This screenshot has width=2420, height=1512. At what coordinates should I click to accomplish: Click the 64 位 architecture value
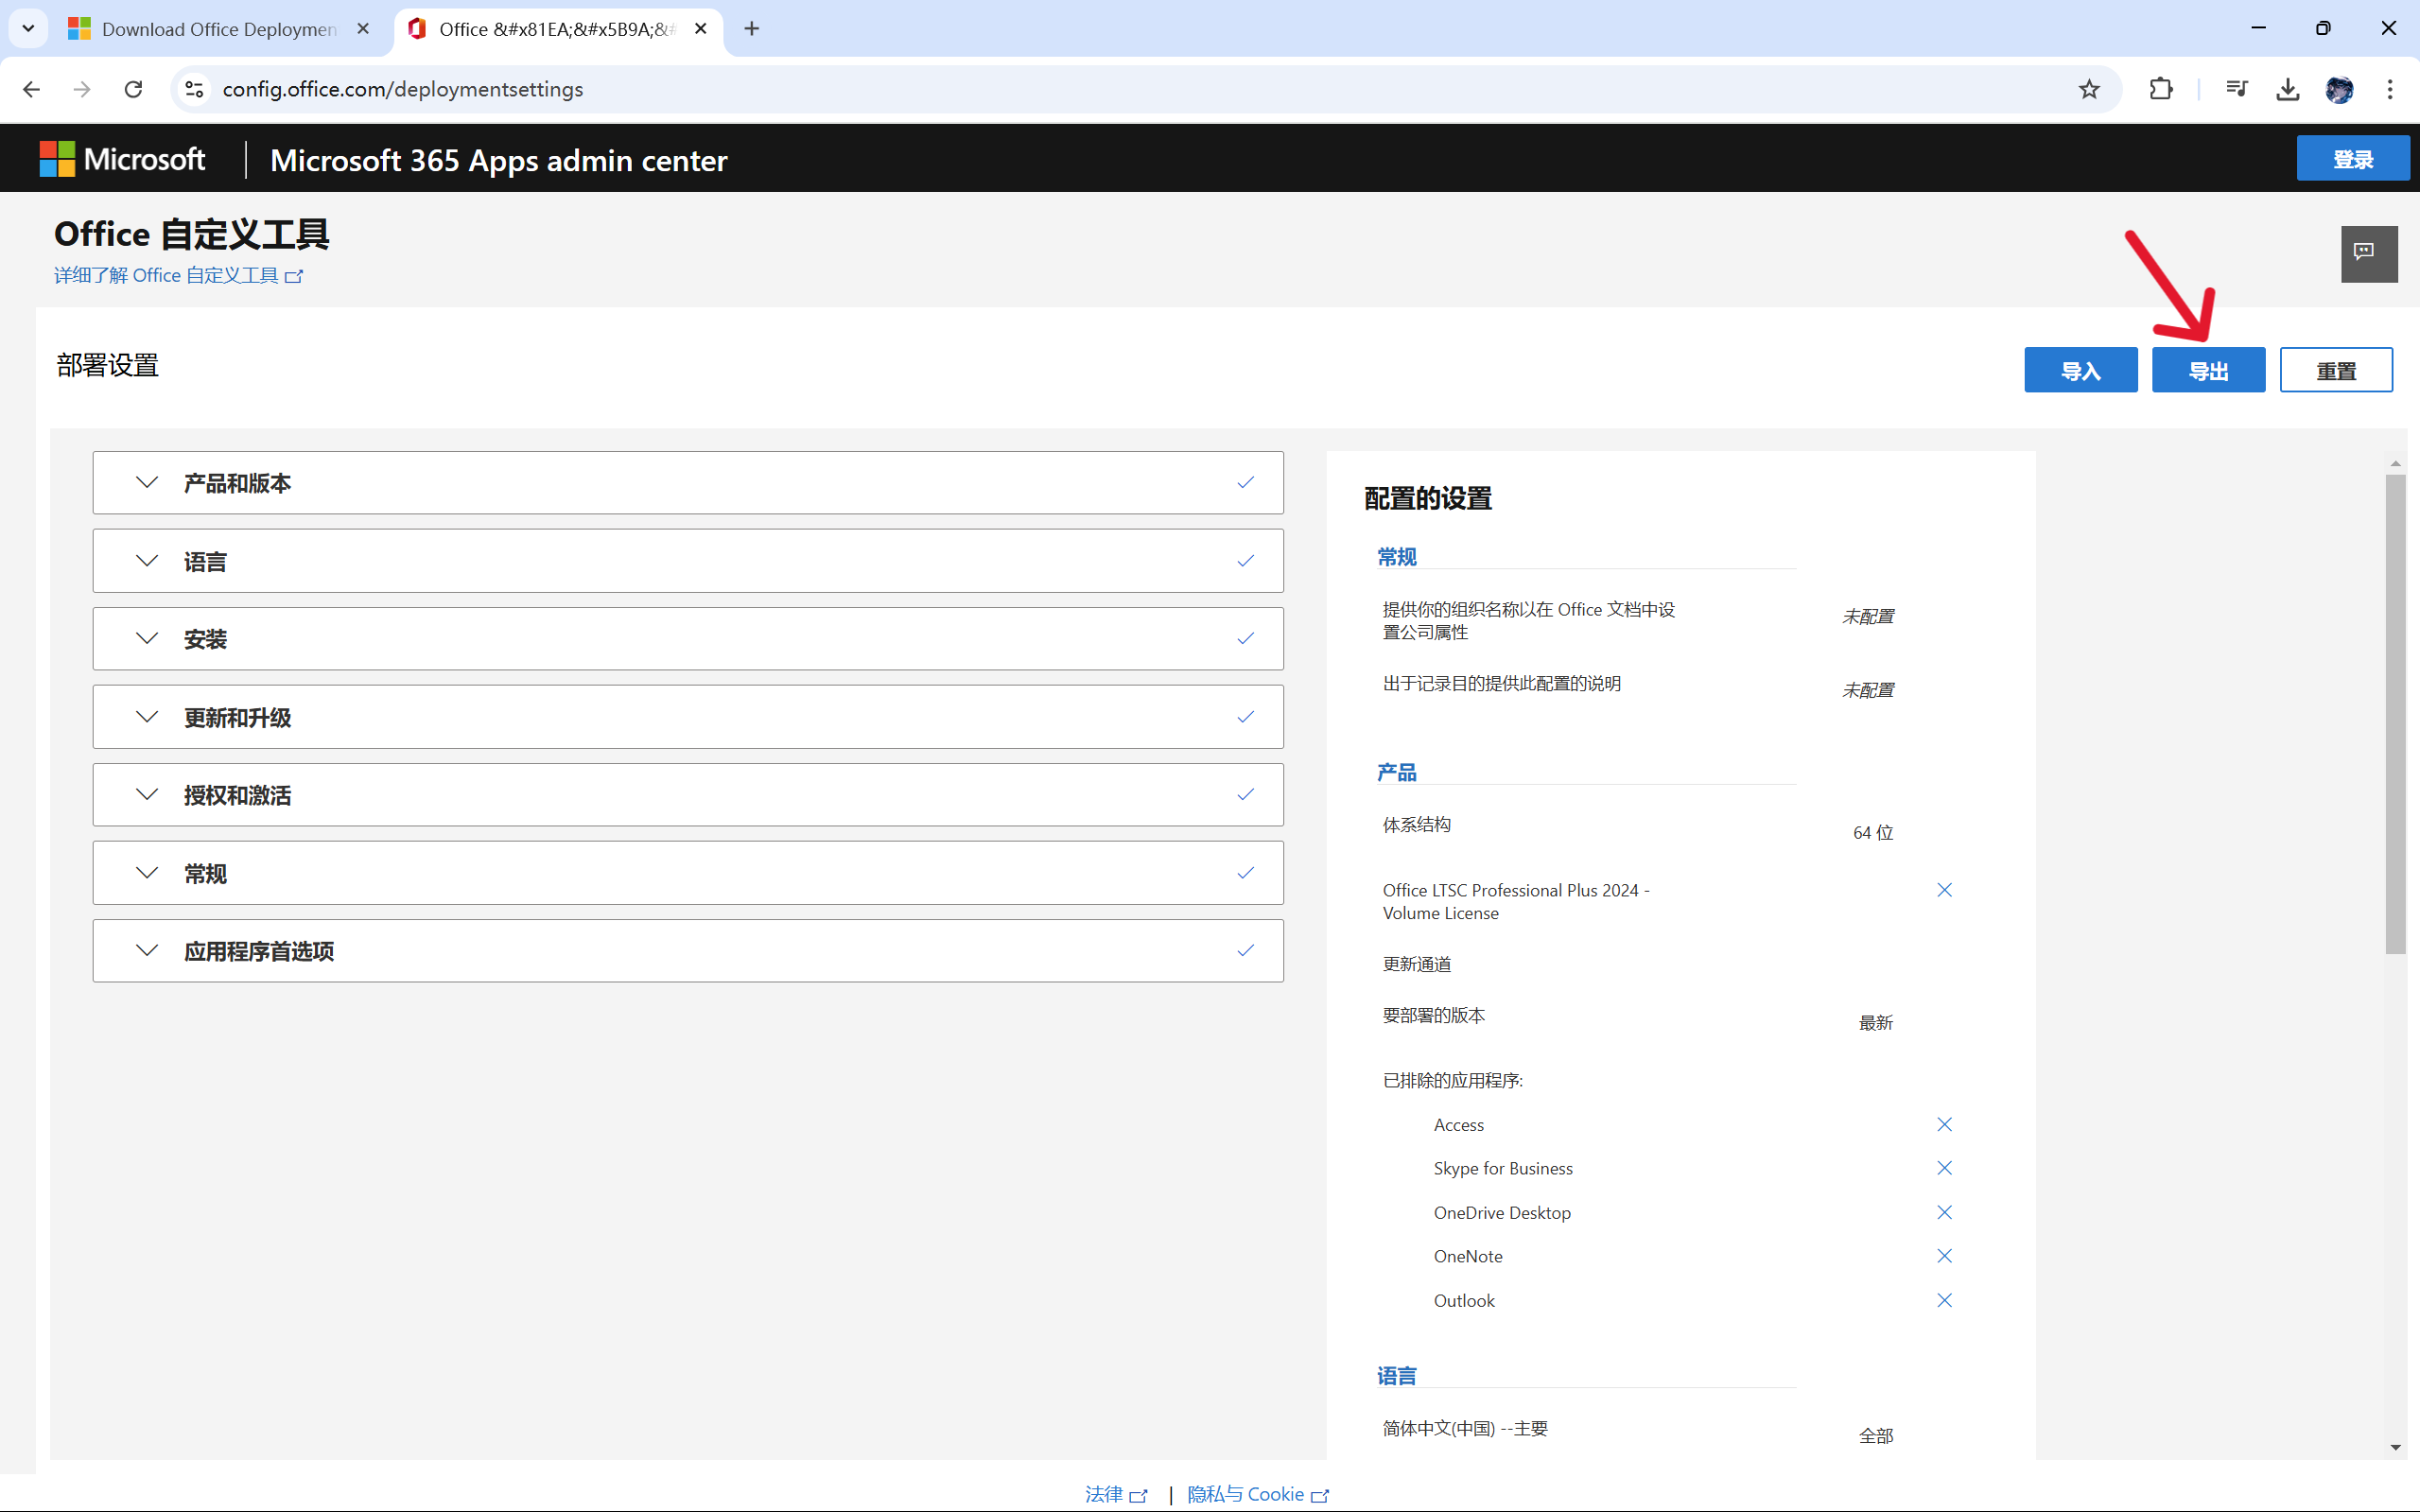1873,832
